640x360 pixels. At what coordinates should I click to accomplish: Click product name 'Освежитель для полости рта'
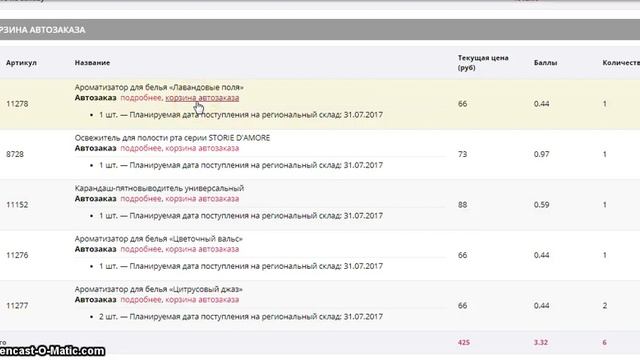(172, 138)
